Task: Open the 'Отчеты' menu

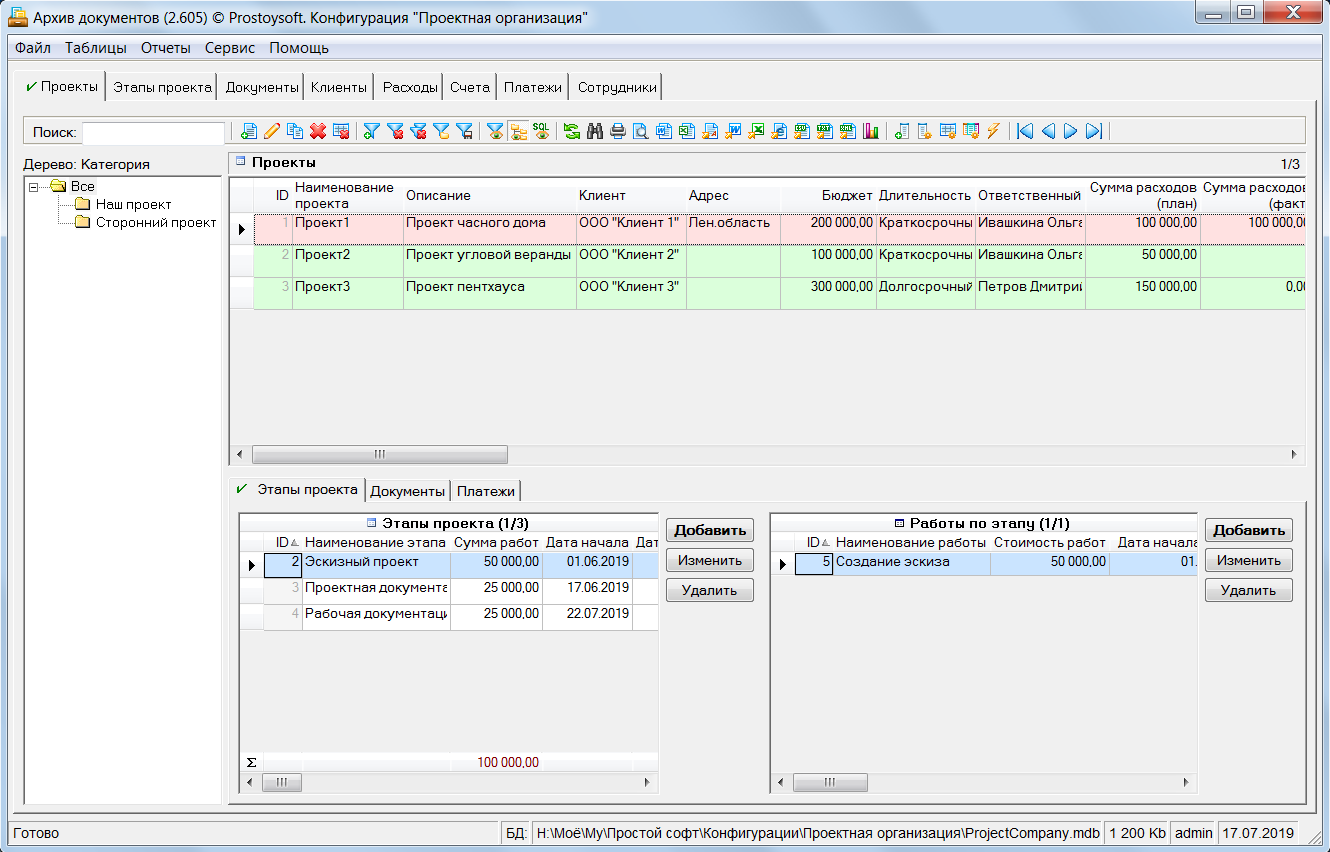Action: [x=165, y=48]
